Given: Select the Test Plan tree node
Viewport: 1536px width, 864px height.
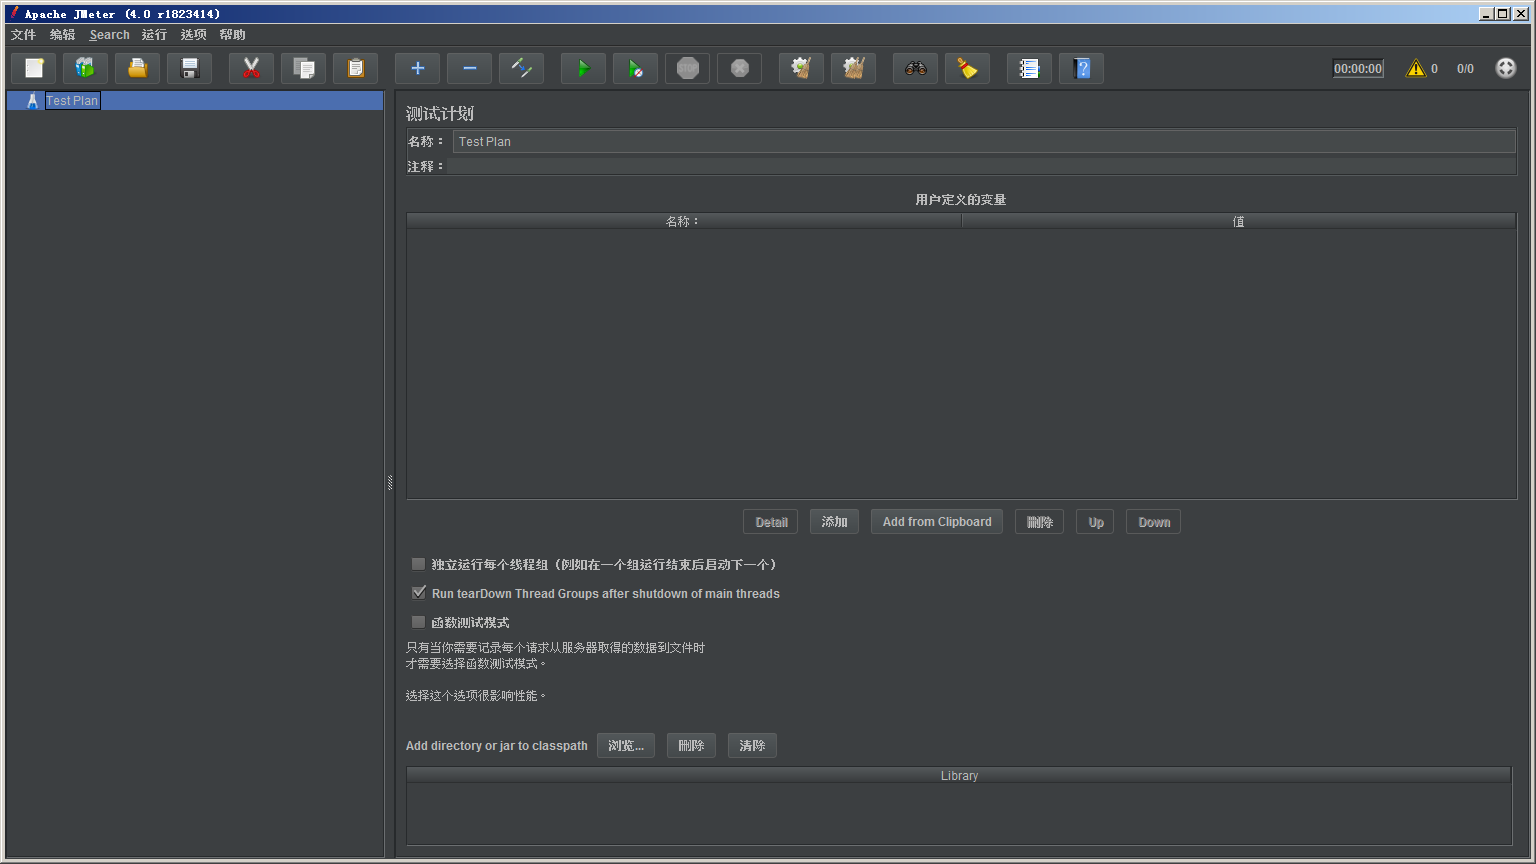Looking at the screenshot, I should (71, 100).
